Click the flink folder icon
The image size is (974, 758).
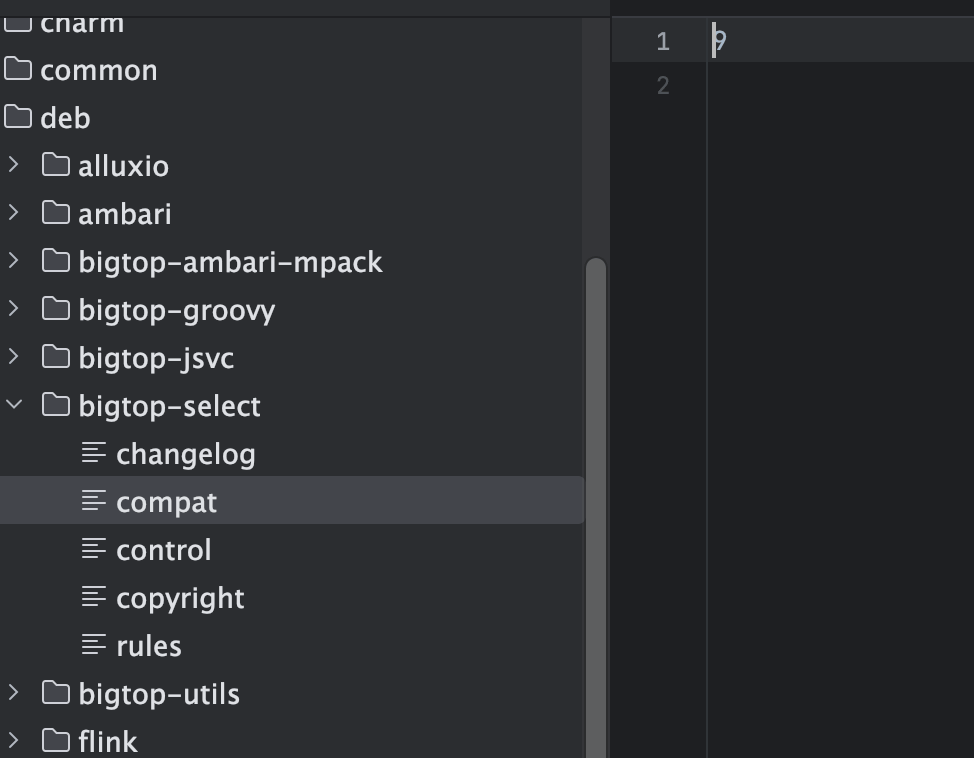(x=56, y=741)
